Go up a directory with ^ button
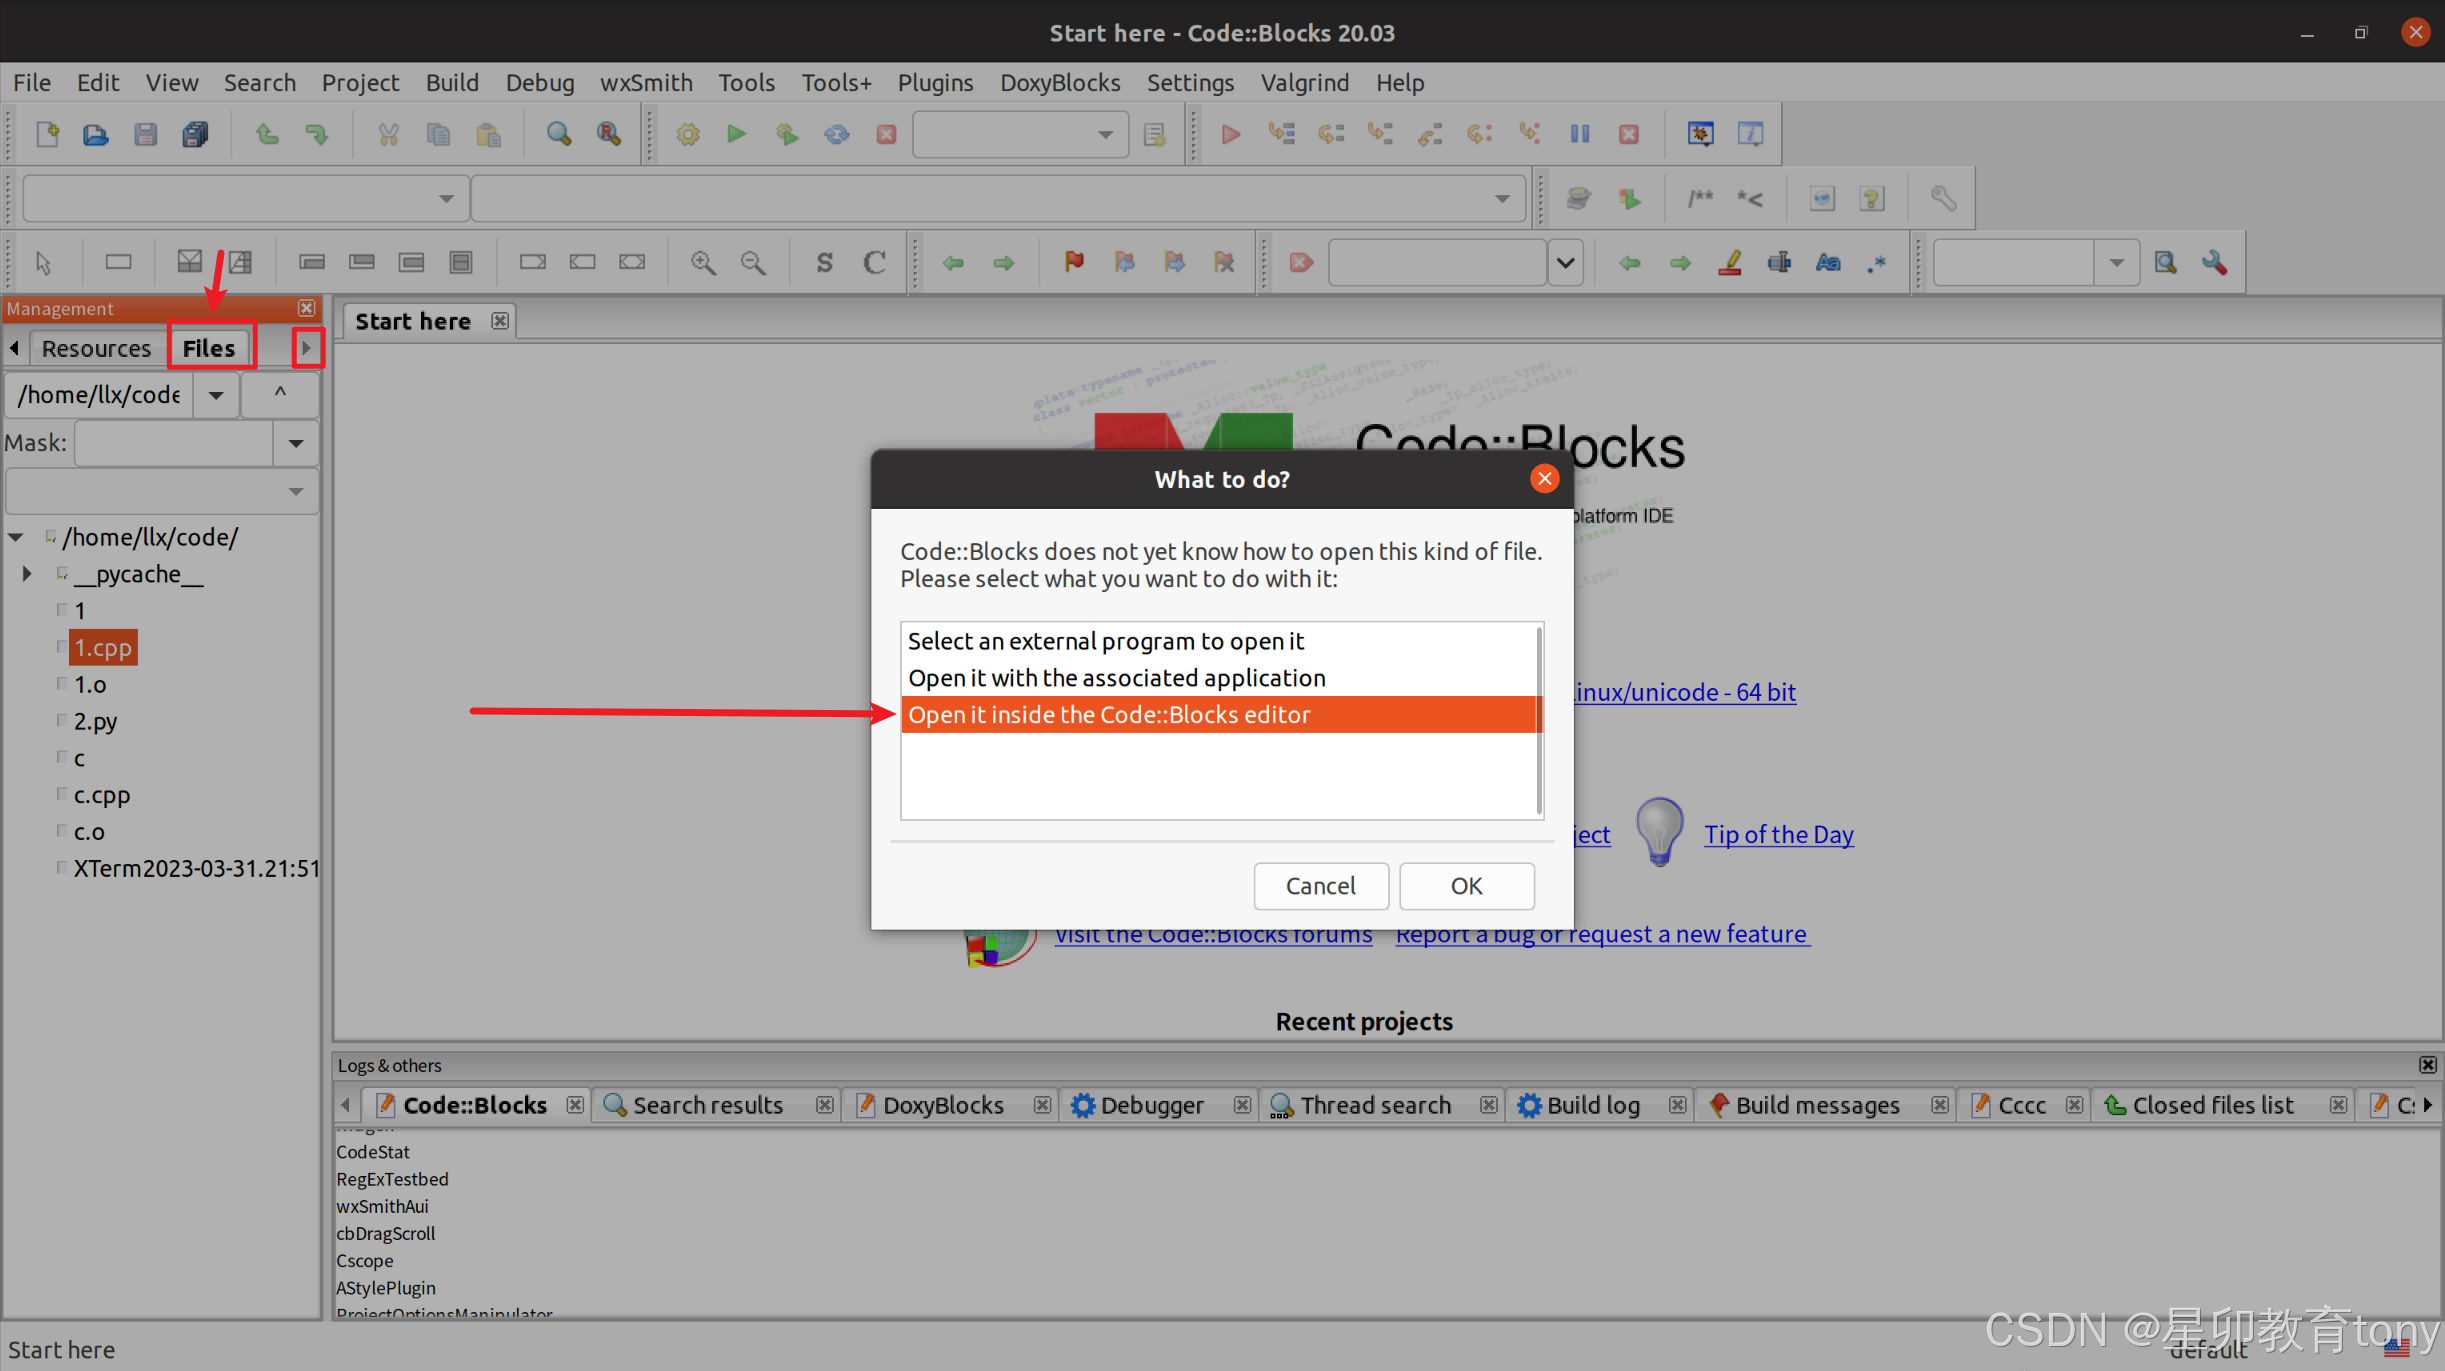Viewport: 2445px width, 1371px height. pos(281,394)
